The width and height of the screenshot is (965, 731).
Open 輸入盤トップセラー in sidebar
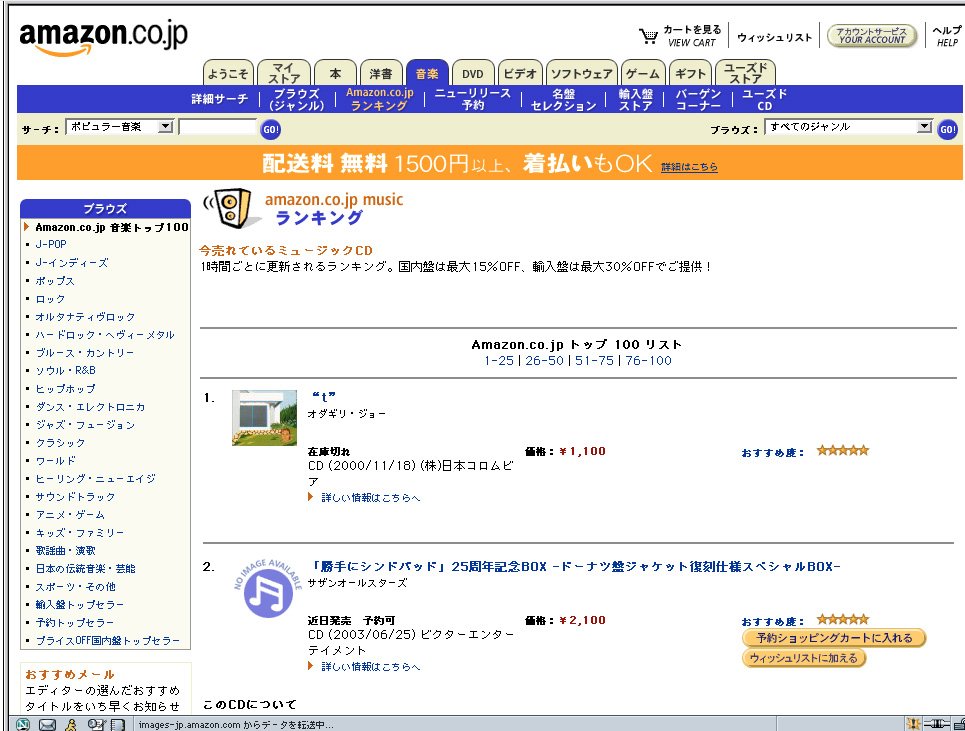79,604
